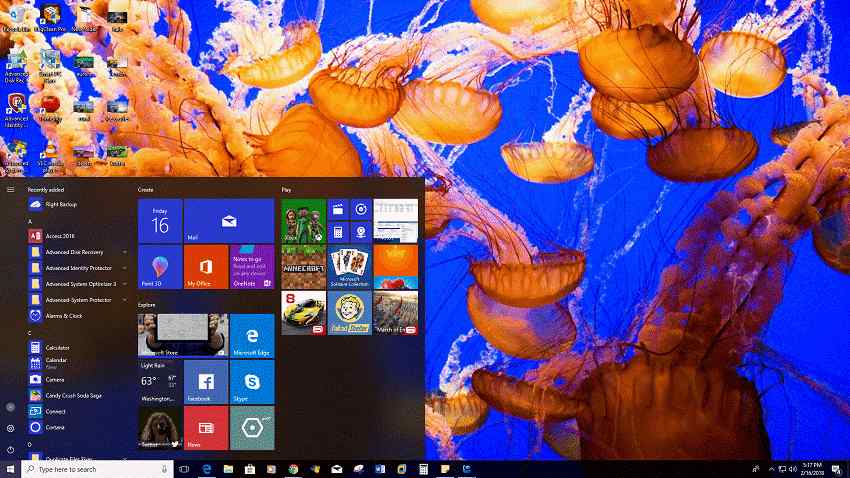The height and width of the screenshot is (478, 850).
Task: Open the Friday 16 calendar tile
Action: pyautogui.click(x=160, y=221)
